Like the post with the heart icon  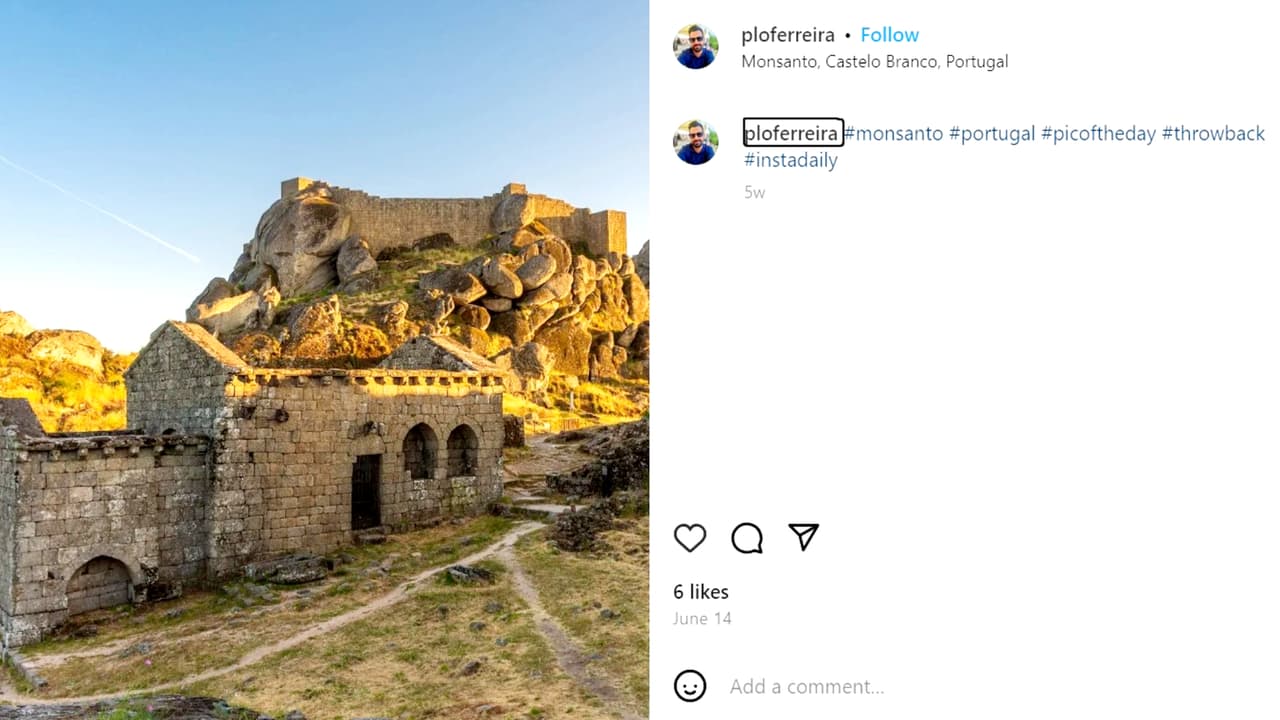[x=690, y=538]
